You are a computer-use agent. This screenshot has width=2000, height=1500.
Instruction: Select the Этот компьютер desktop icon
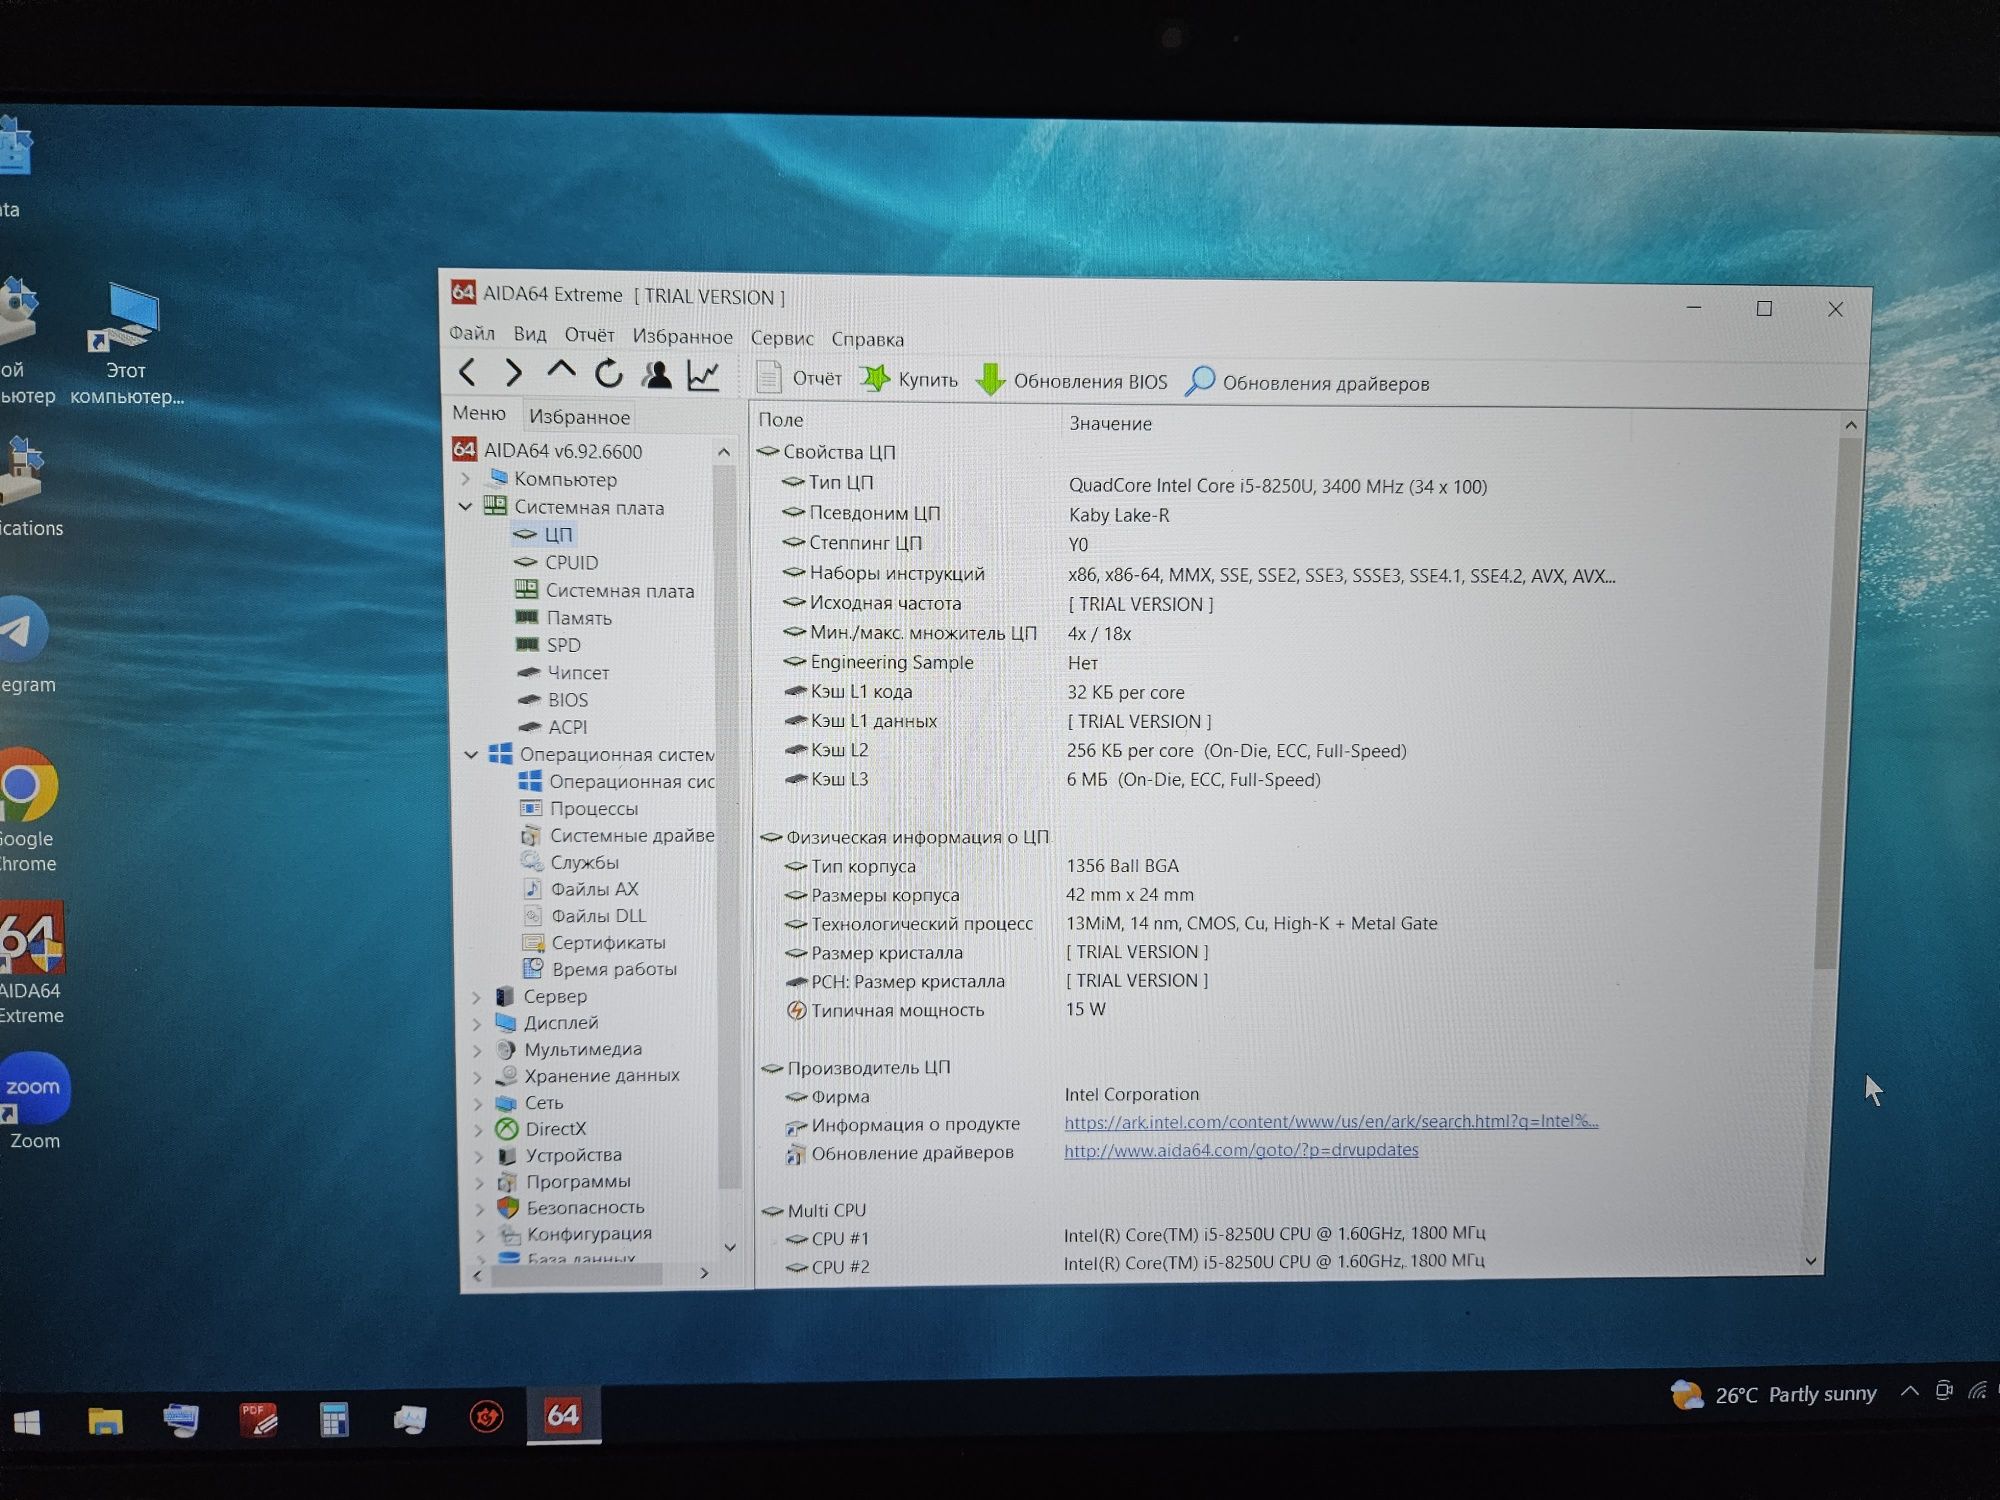[127, 344]
